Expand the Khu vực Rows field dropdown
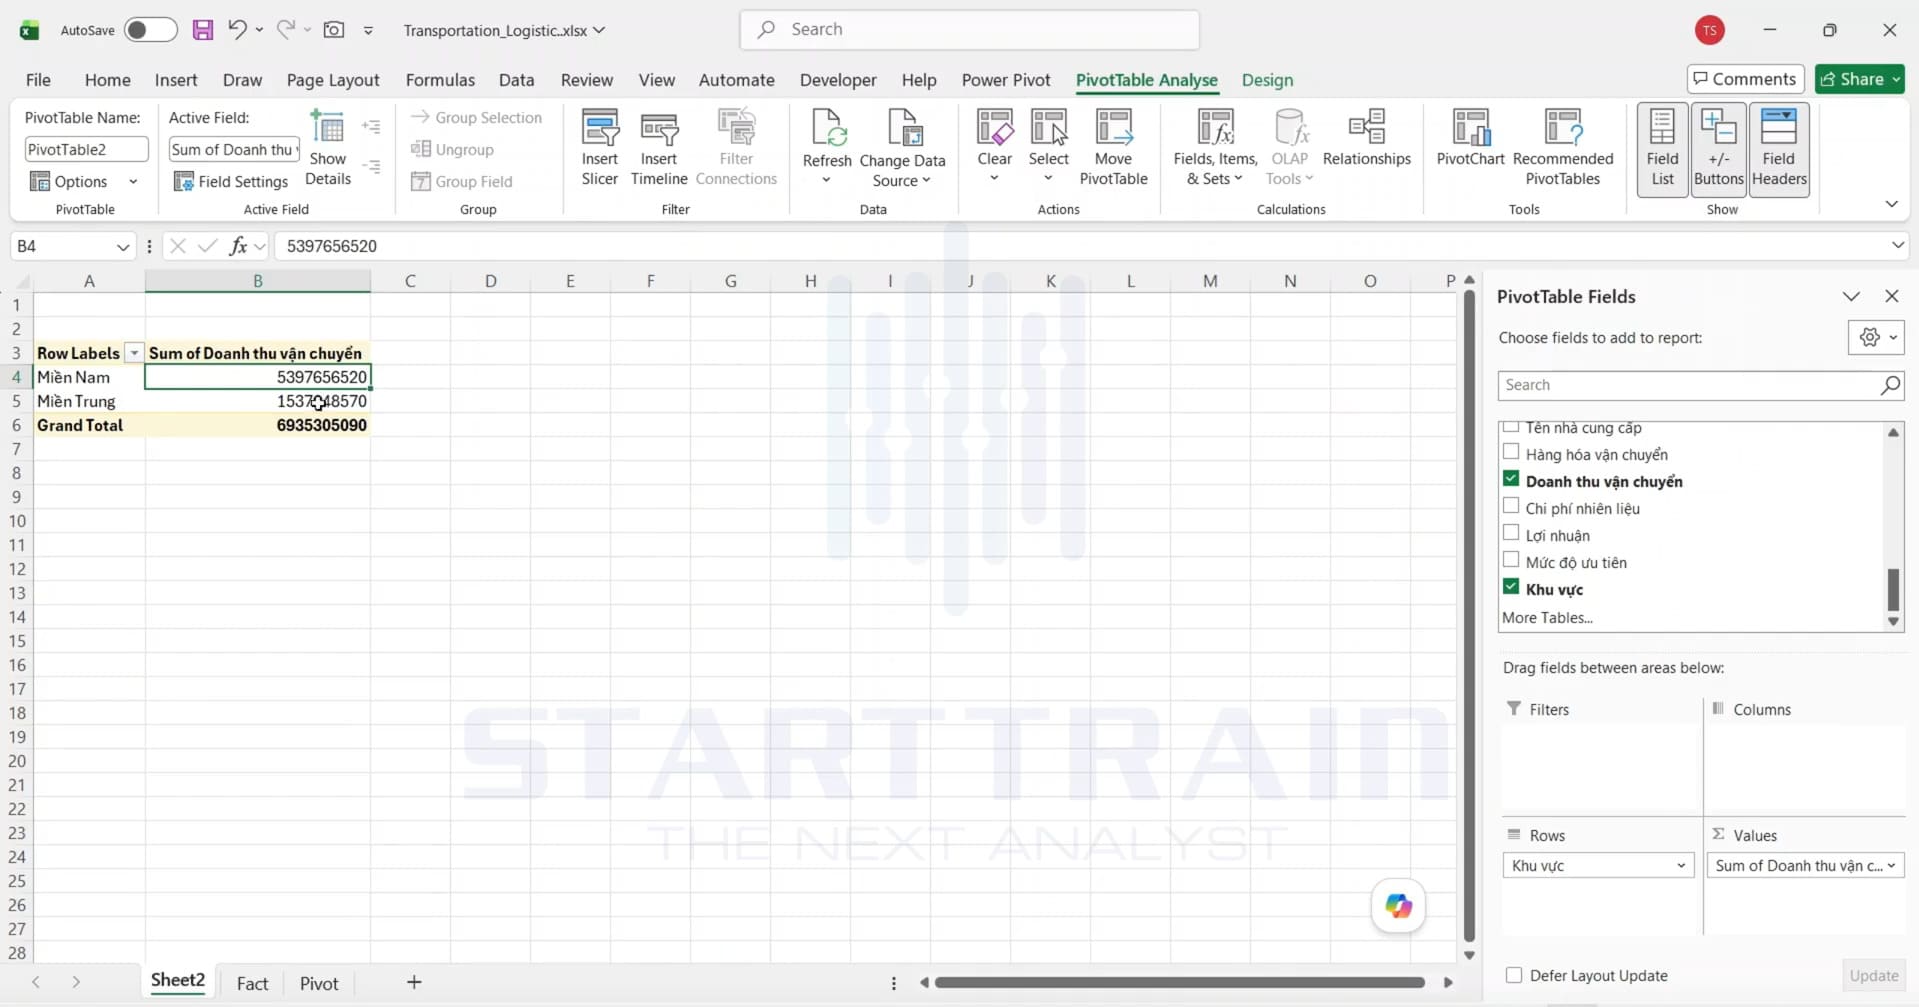The height and width of the screenshot is (1007, 1919). click(1681, 865)
